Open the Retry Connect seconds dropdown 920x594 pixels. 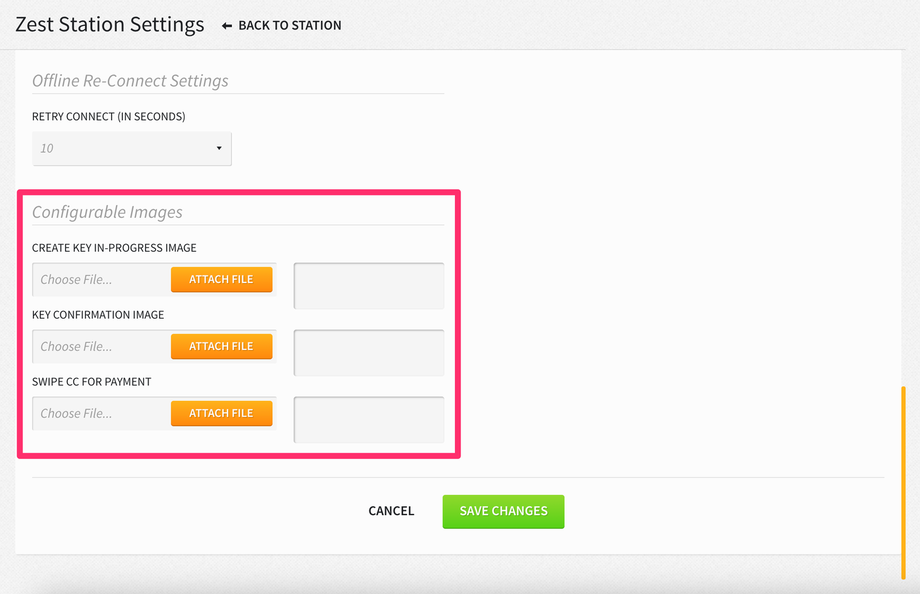point(132,148)
